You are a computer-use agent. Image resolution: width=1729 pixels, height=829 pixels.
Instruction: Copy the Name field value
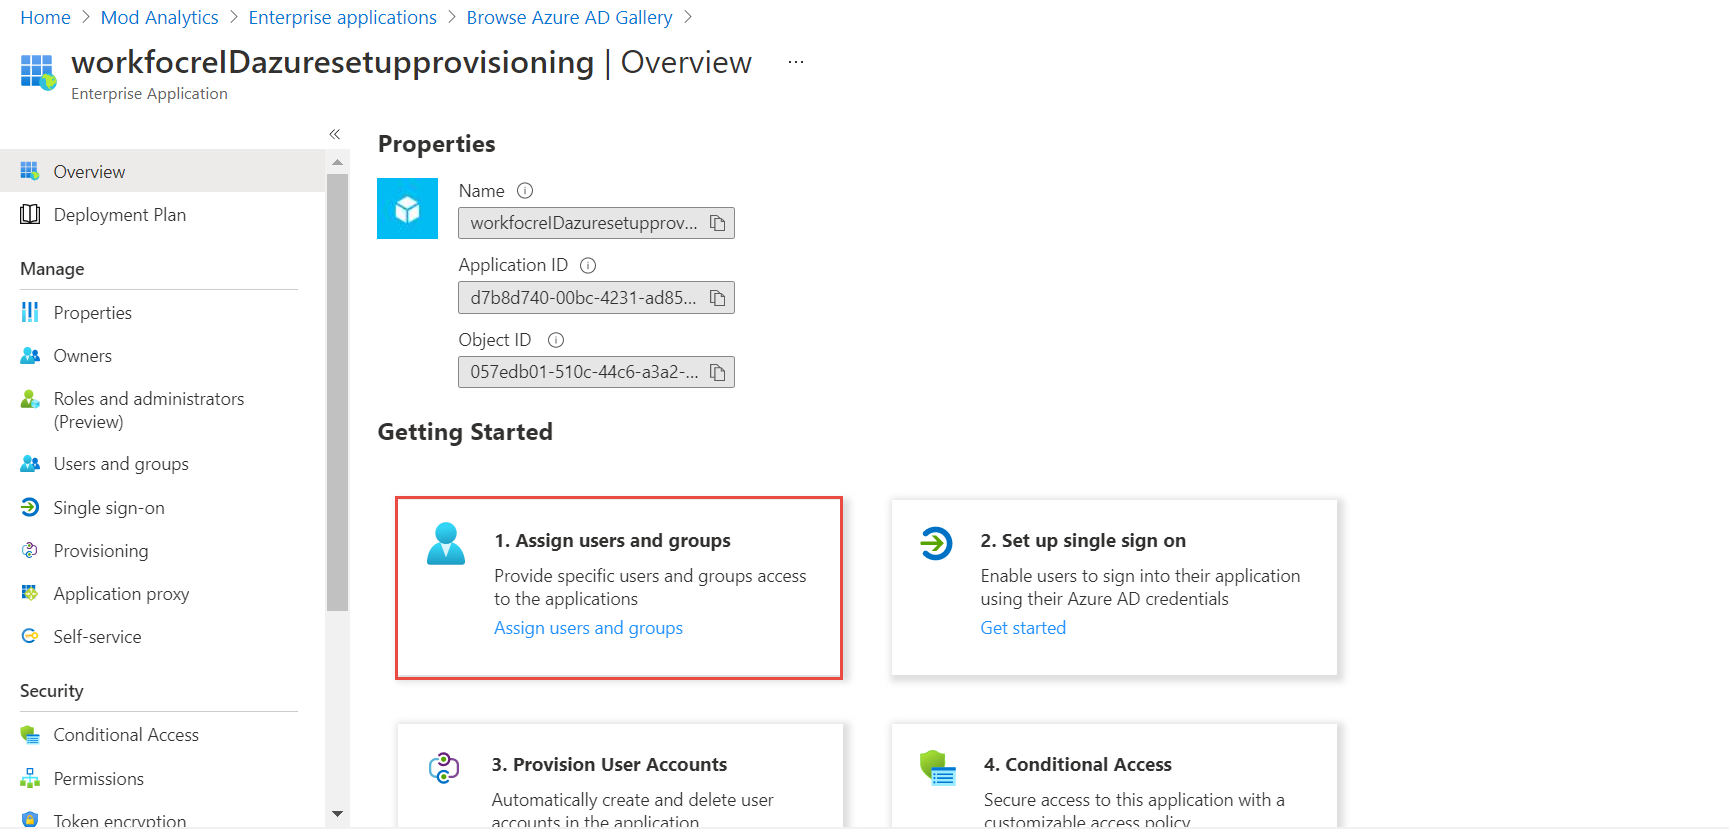717,223
